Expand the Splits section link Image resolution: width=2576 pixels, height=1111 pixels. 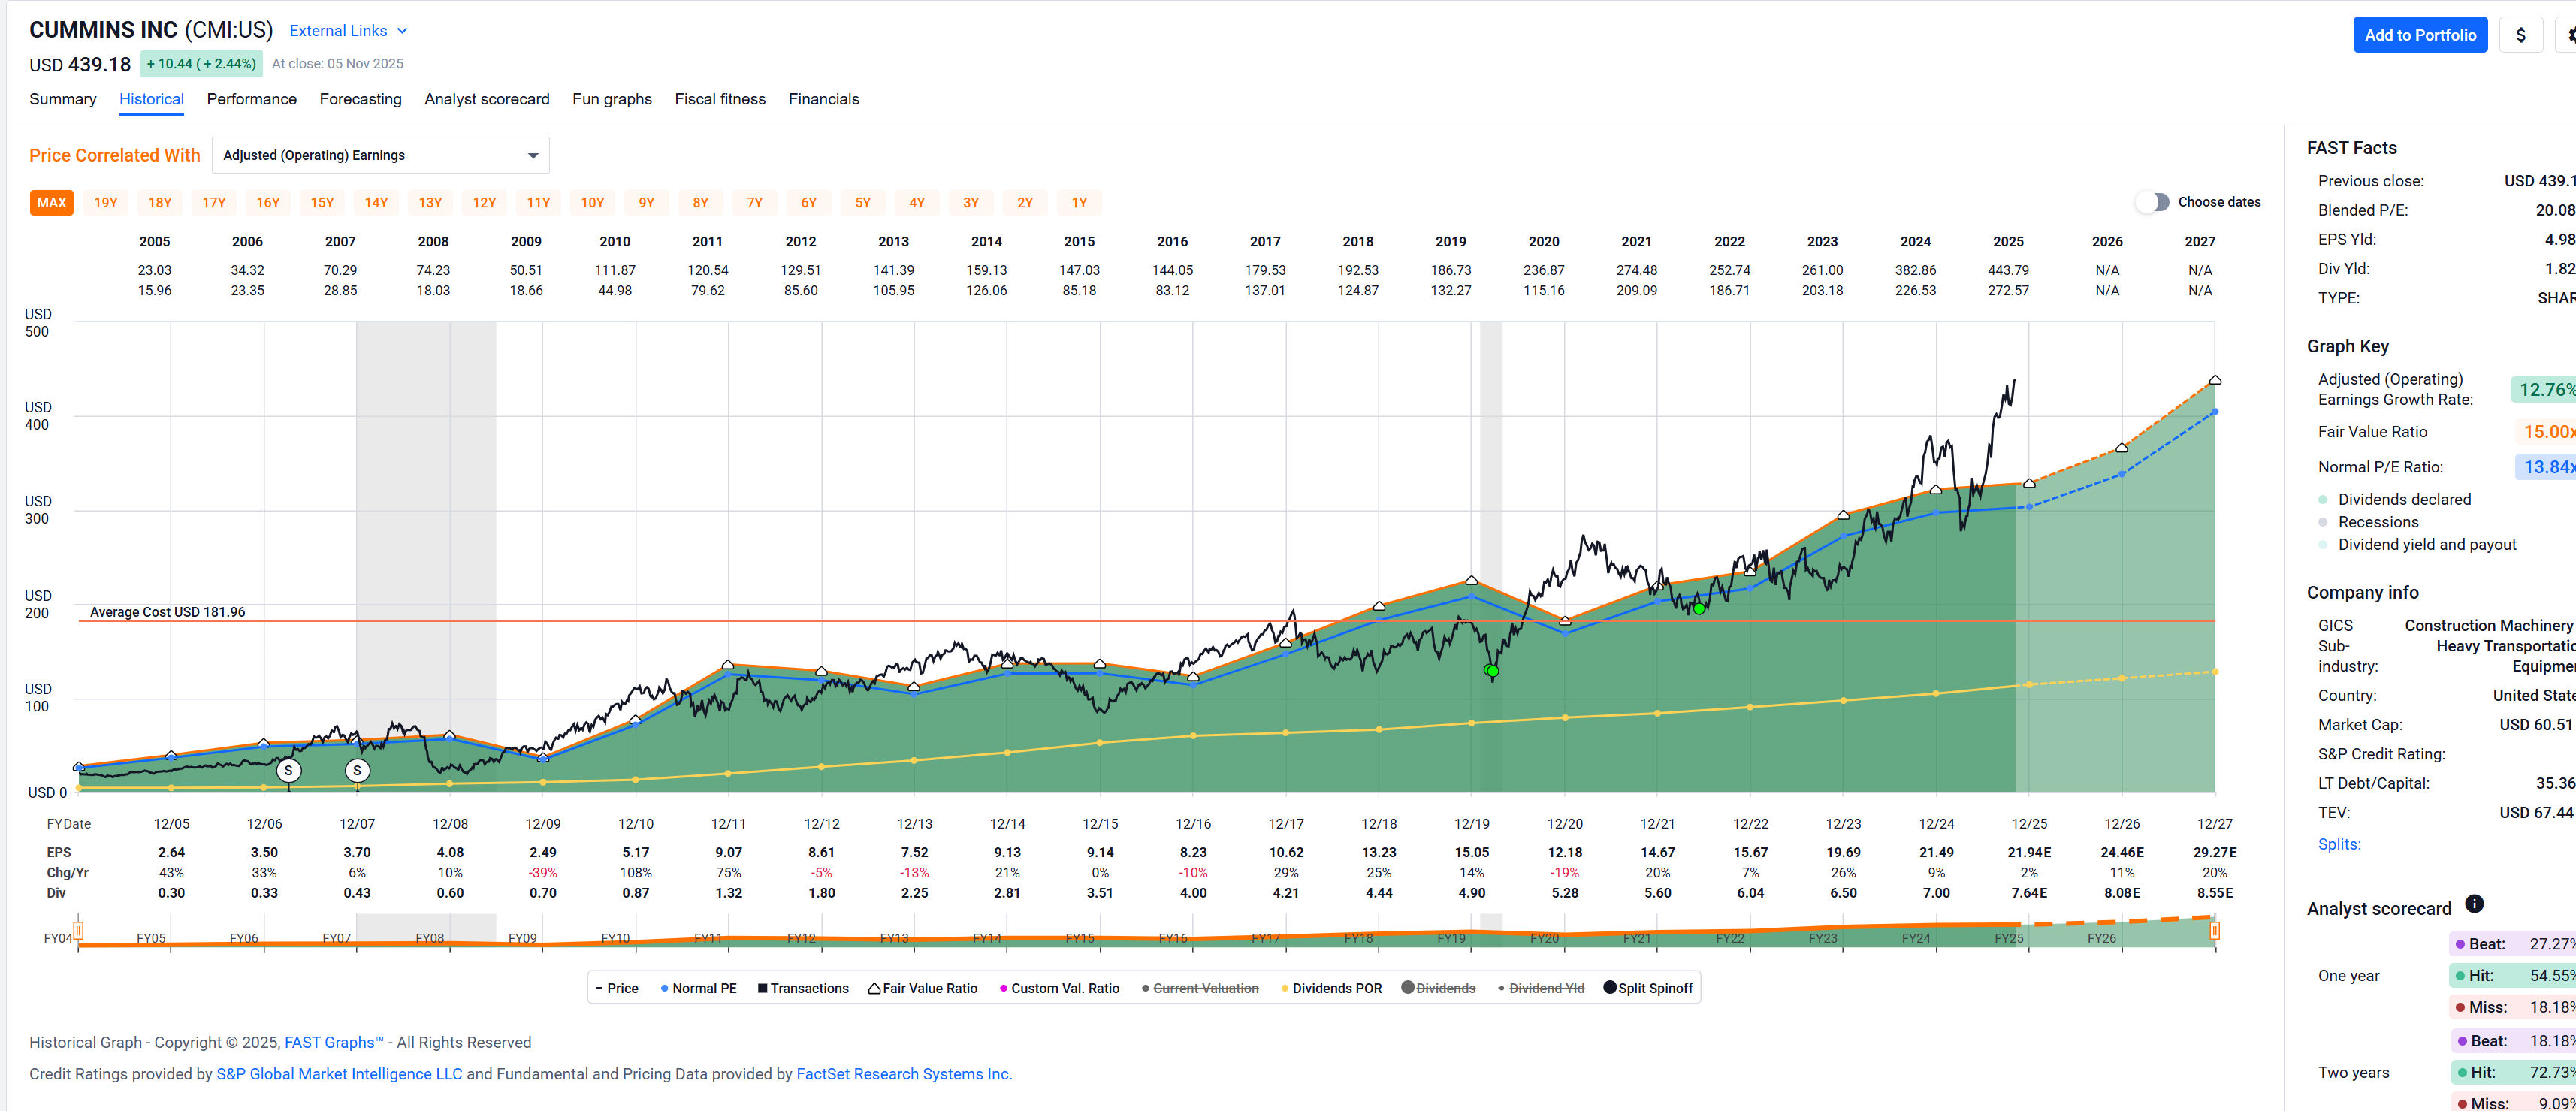[2339, 844]
